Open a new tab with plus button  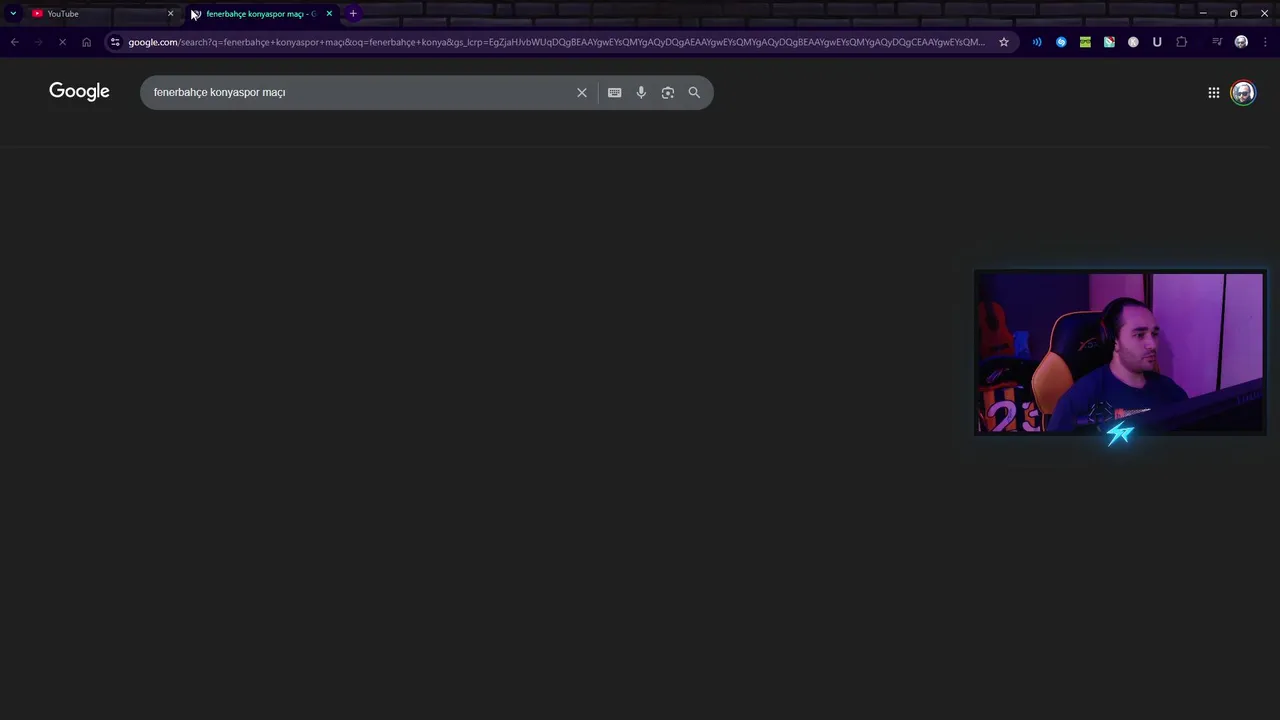[353, 13]
